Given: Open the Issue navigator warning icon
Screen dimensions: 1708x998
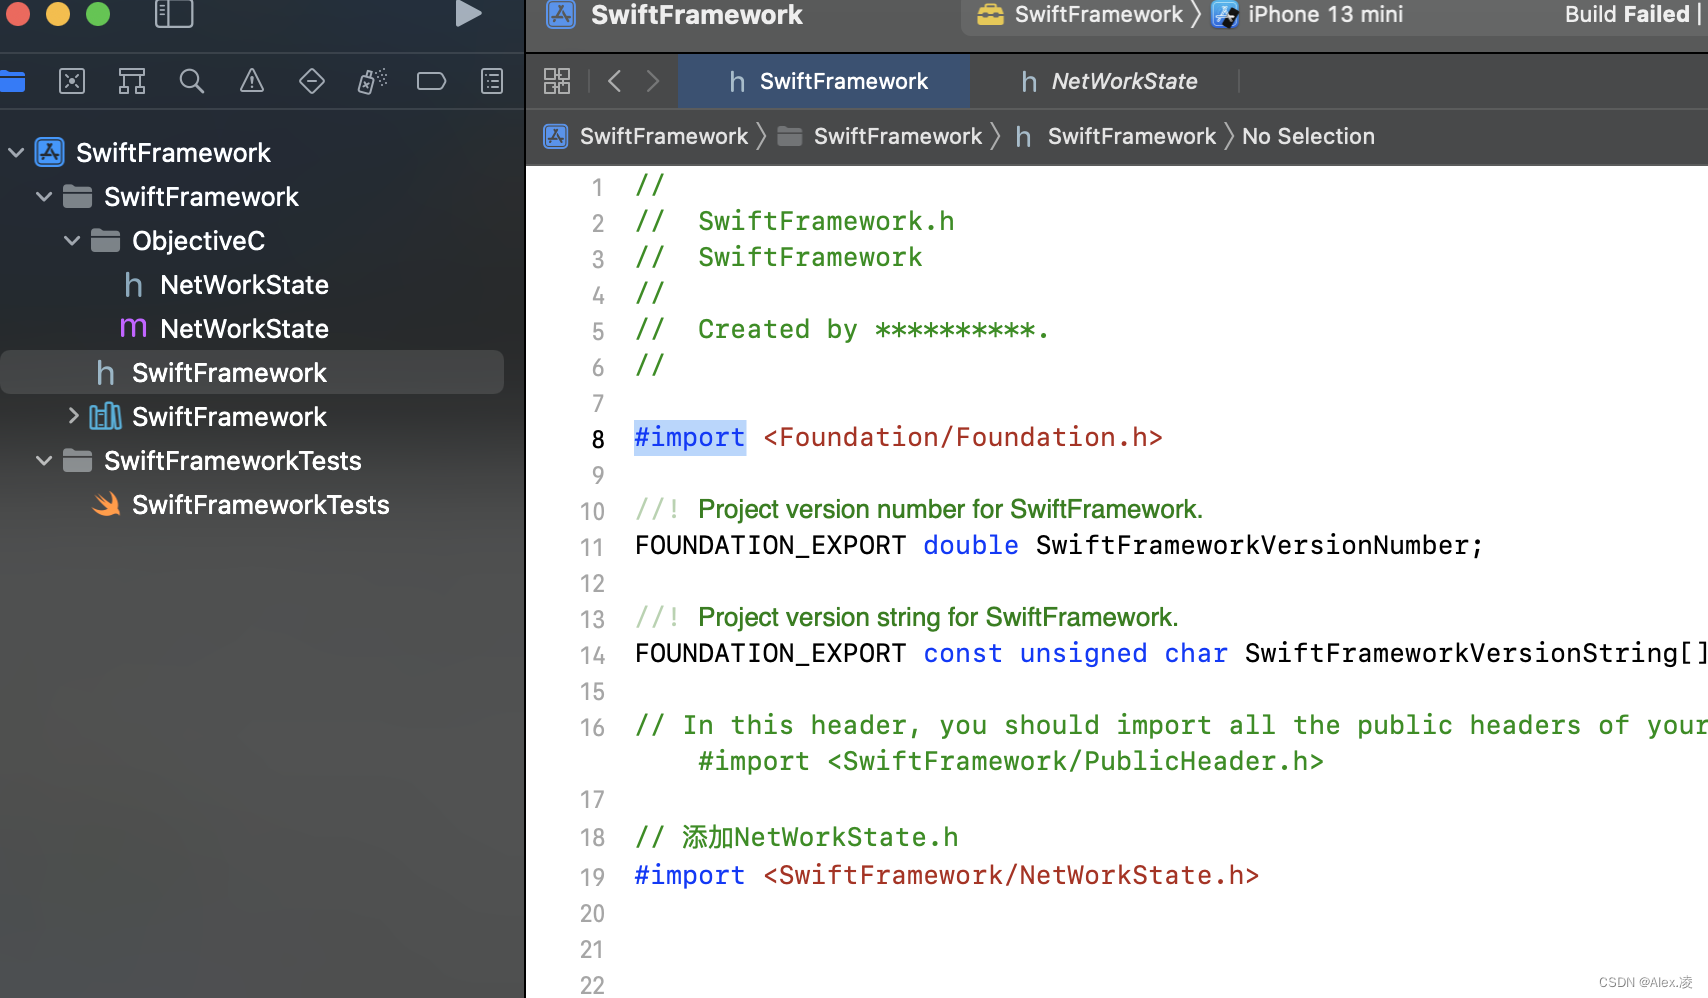Looking at the screenshot, I should pos(252,81).
